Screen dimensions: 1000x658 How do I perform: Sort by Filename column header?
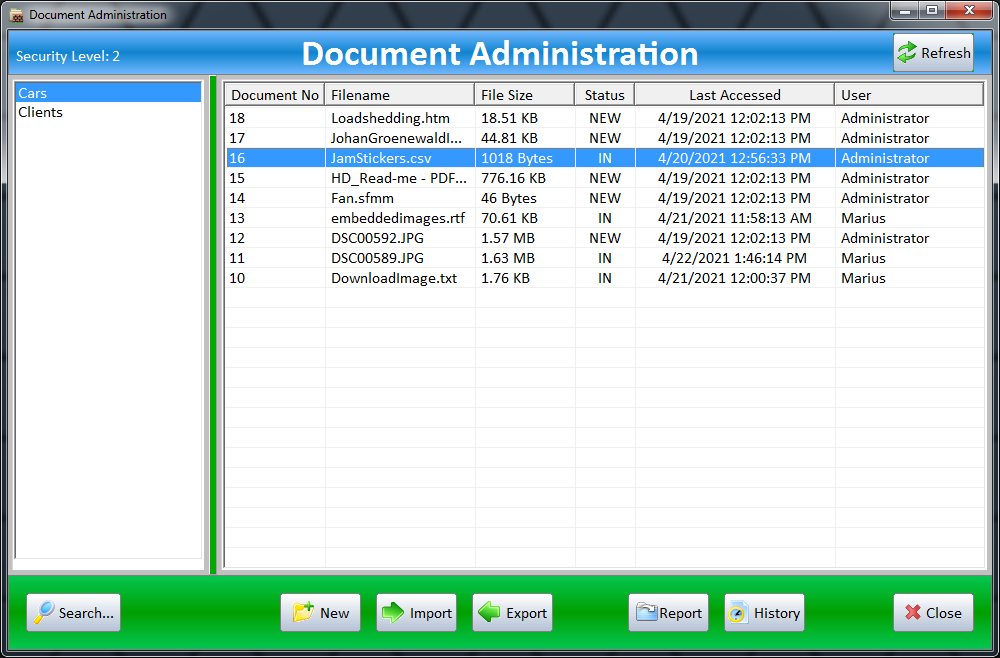[400, 95]
